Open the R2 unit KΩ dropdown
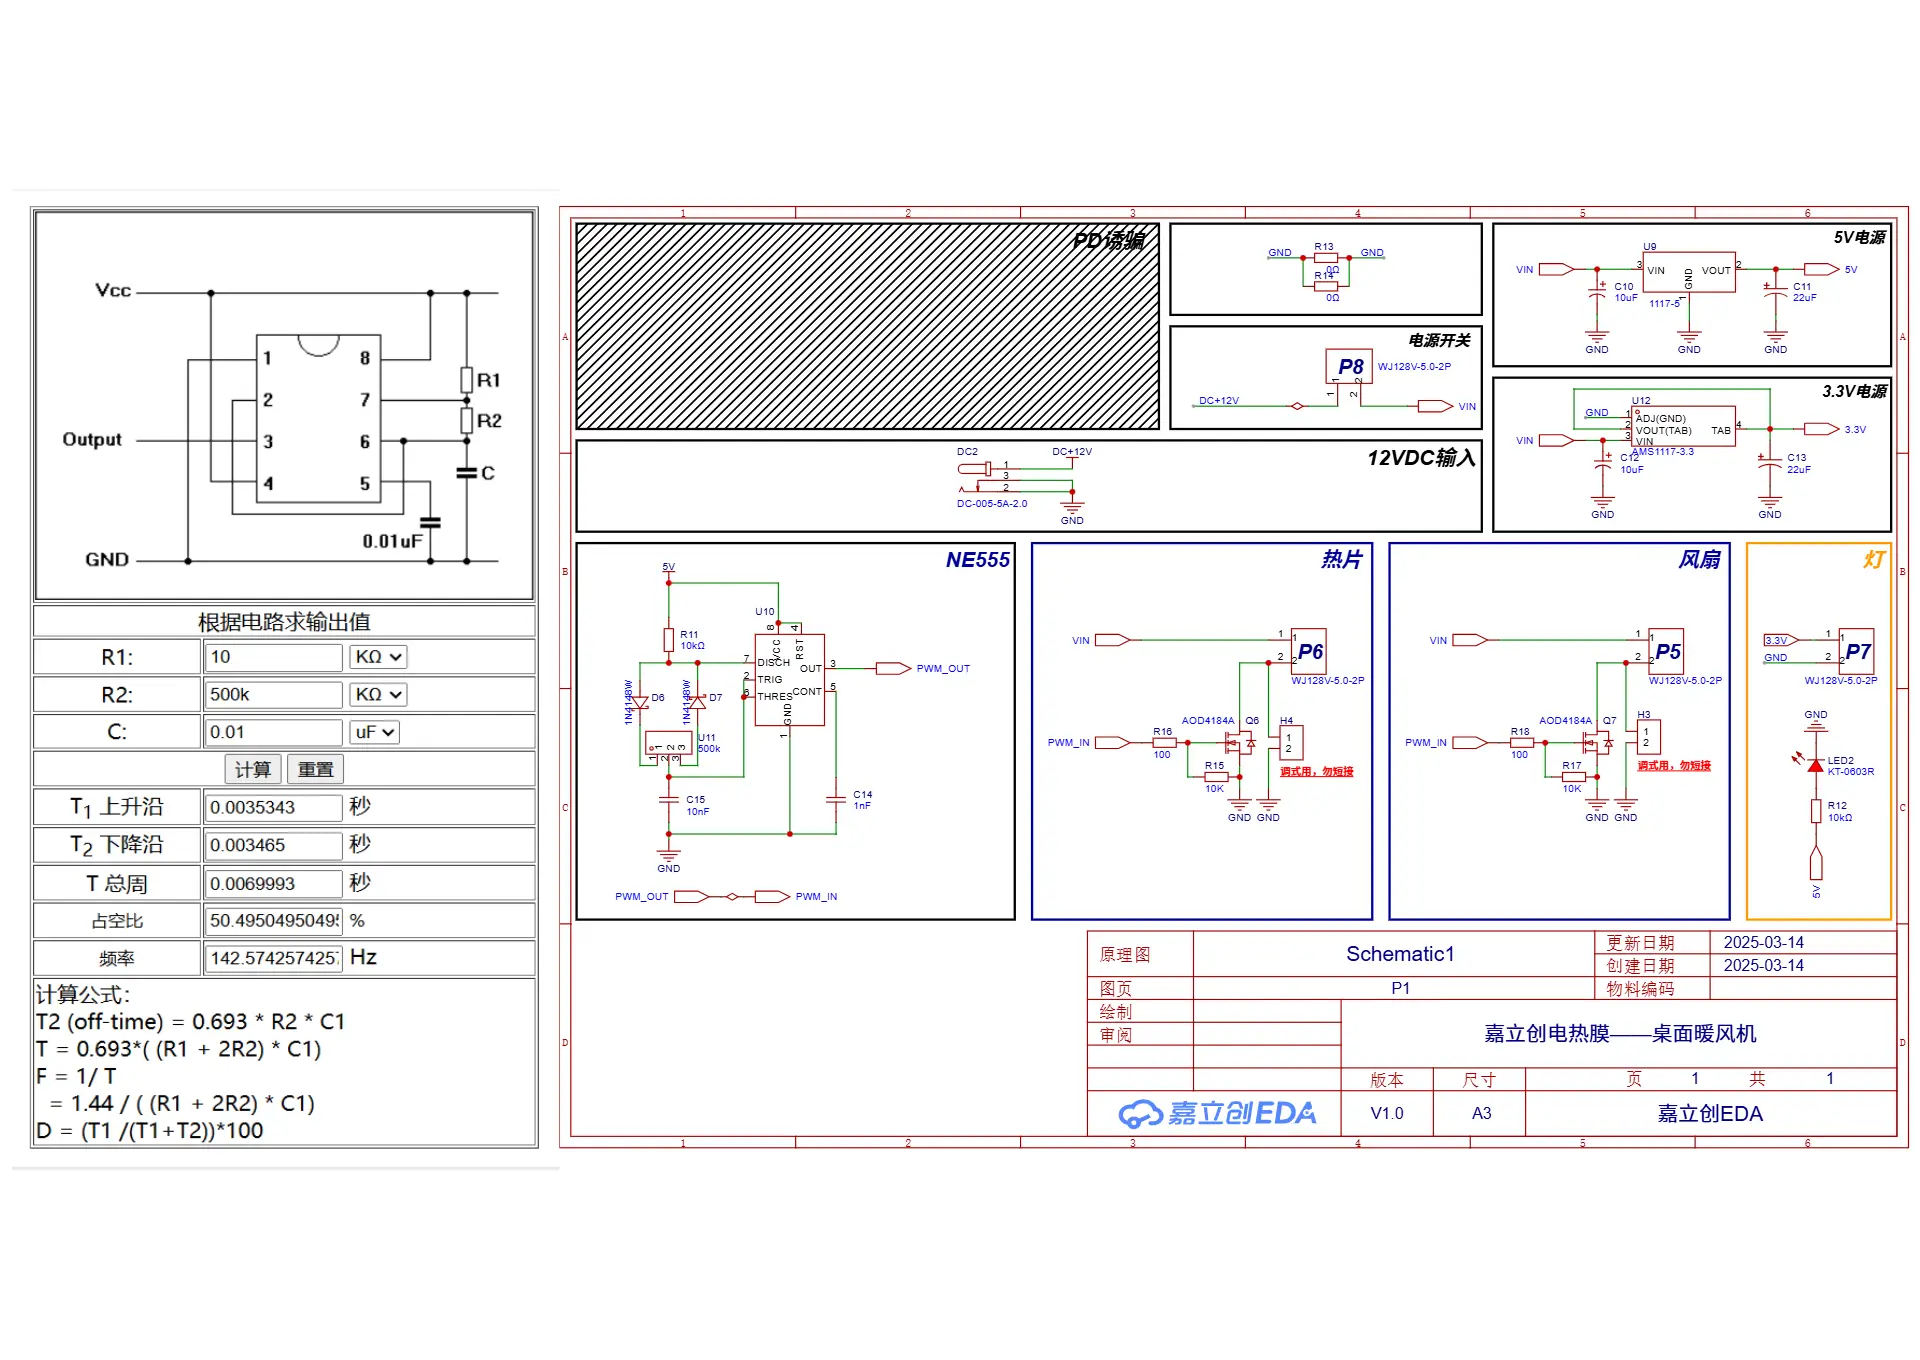This screenshot has height=1360, width=1920. pyautogui.click(x=378, y=694)
